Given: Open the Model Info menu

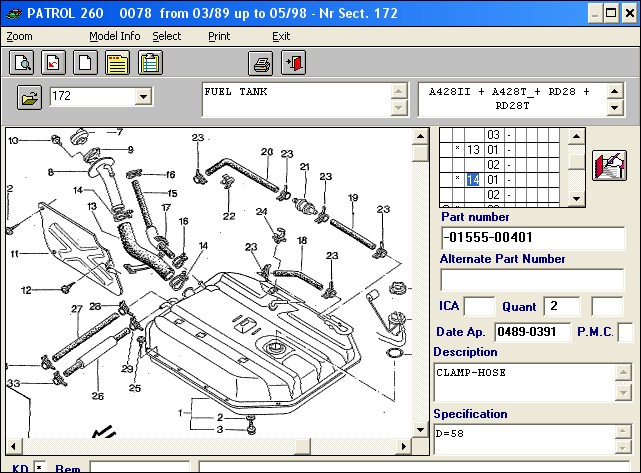Looking at the screenshot, I should click(x=114, y=36).
